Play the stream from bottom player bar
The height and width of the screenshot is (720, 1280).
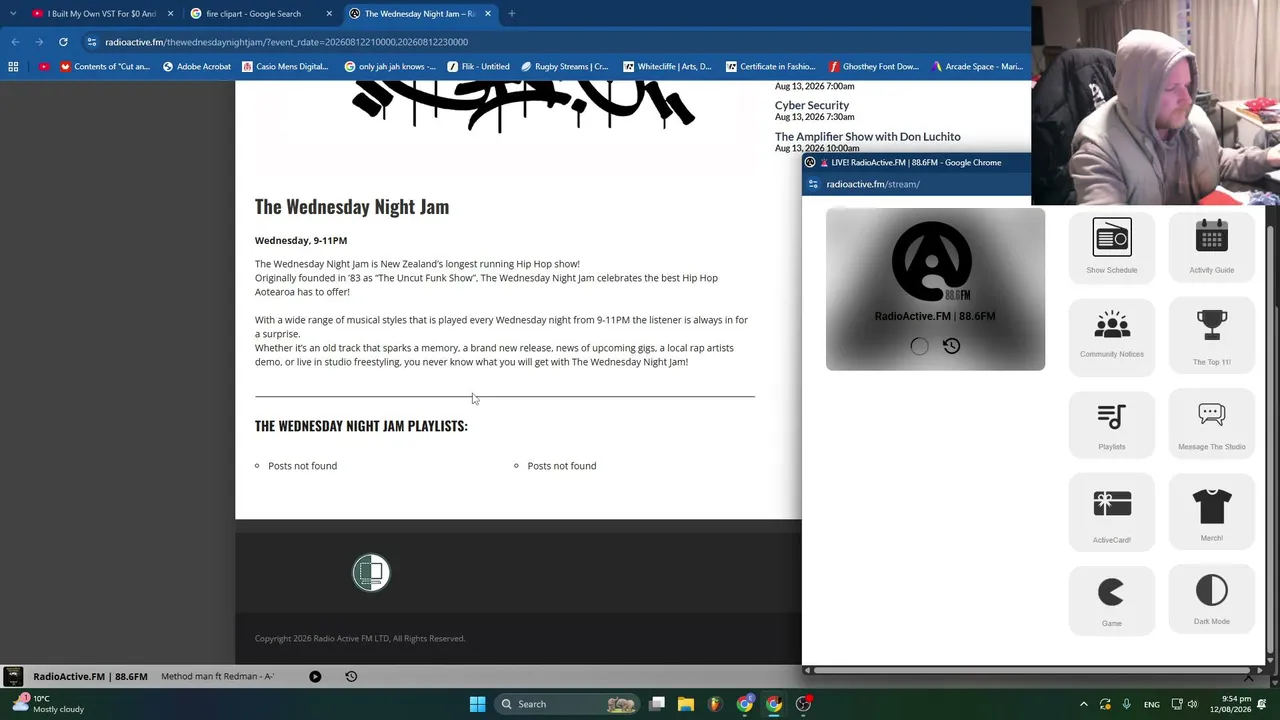[x=315, y=677]
